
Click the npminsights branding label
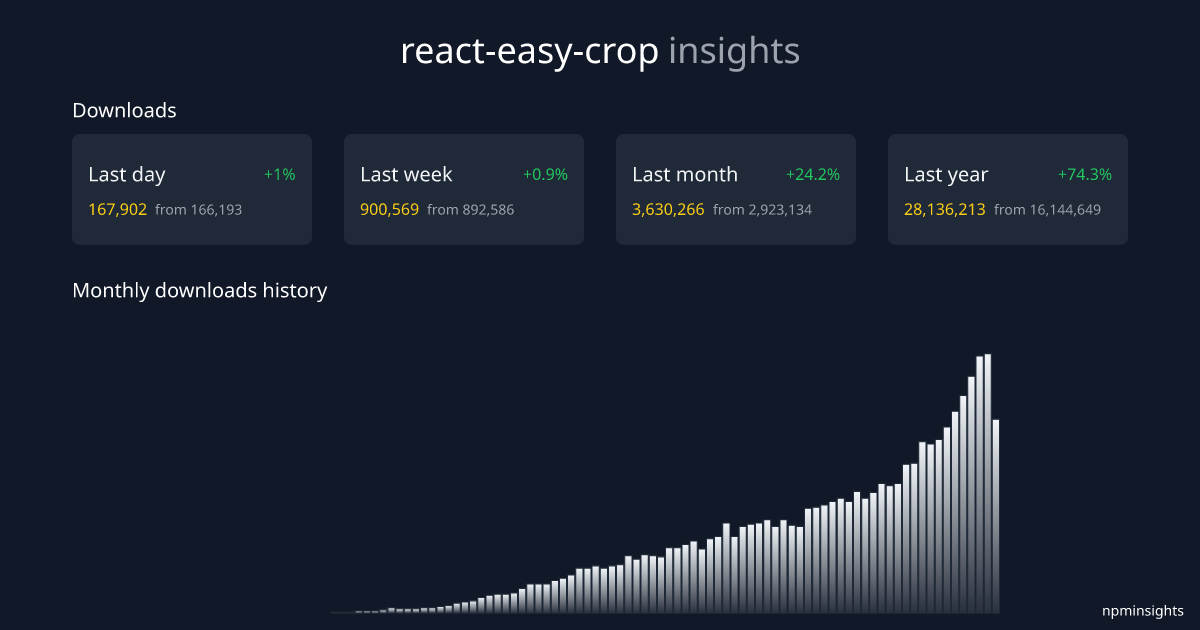click(1143, 611)
